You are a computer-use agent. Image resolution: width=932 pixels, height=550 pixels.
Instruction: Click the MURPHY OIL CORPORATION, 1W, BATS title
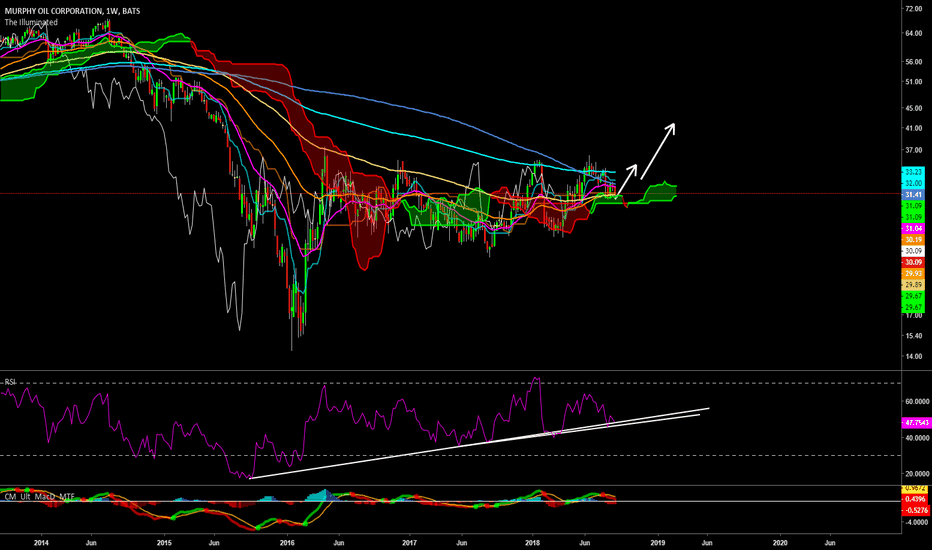[73, 11]
